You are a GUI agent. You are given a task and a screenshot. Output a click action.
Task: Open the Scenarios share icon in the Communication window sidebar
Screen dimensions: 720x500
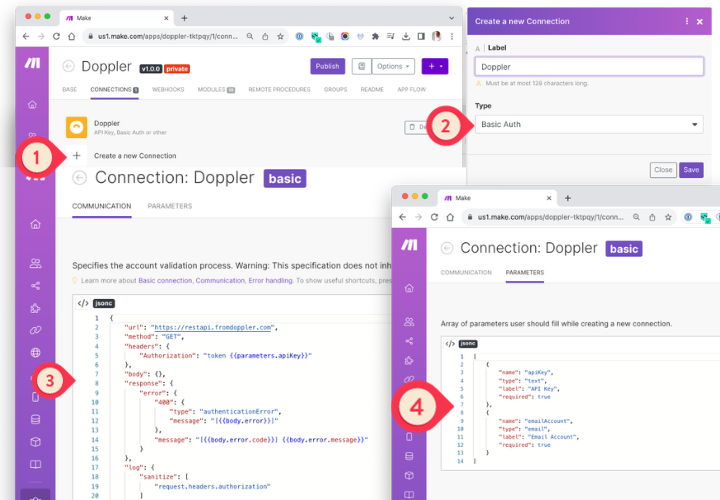pyautogui.click(x=35, y=286)
